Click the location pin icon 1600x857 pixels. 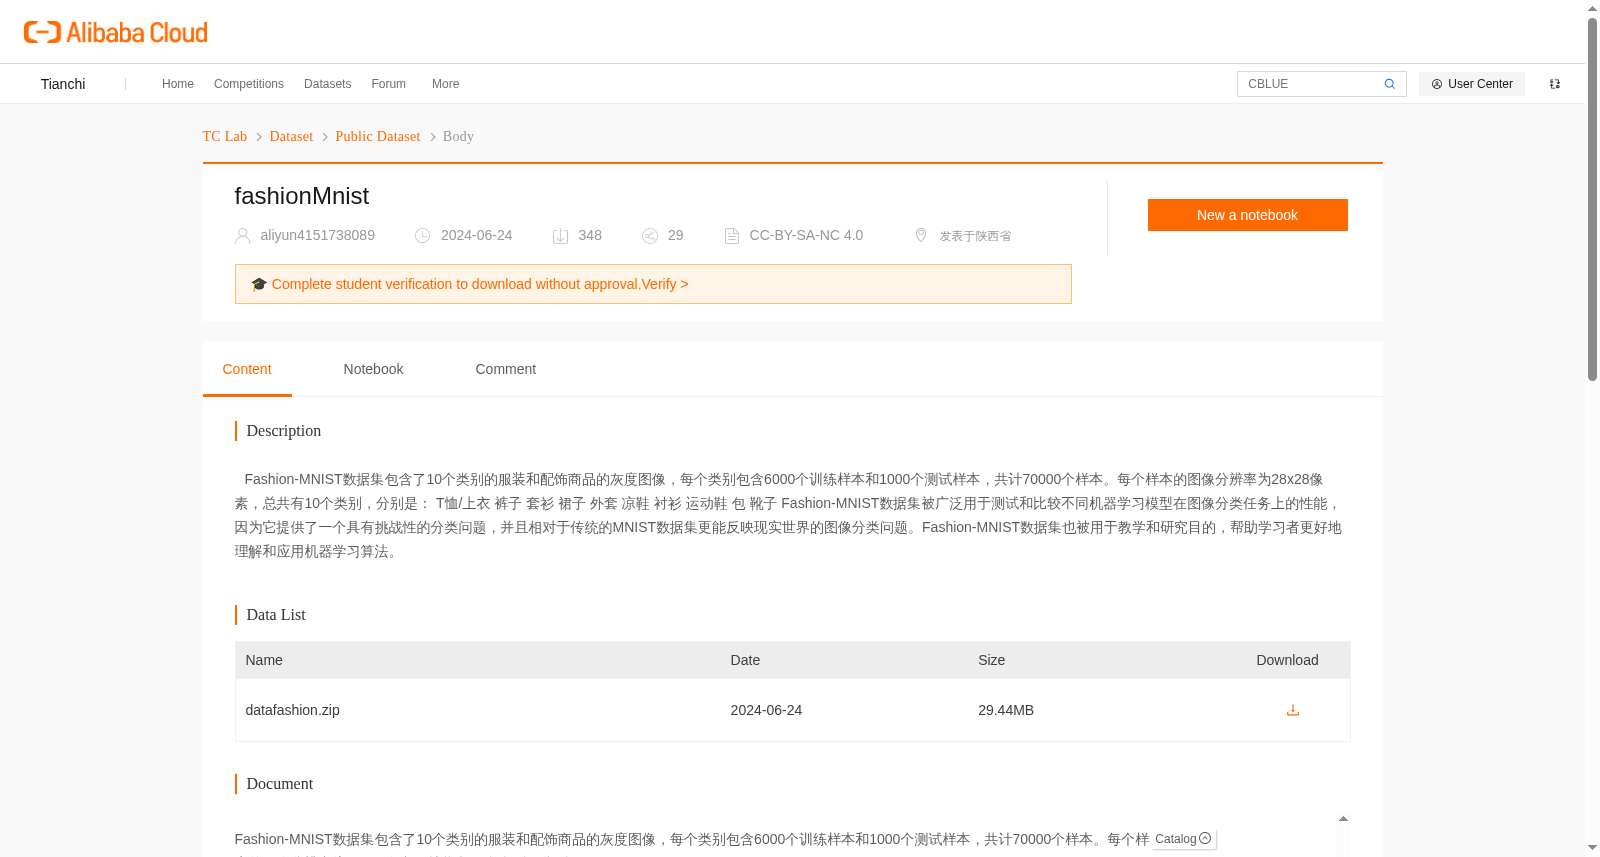pos(921,235)
